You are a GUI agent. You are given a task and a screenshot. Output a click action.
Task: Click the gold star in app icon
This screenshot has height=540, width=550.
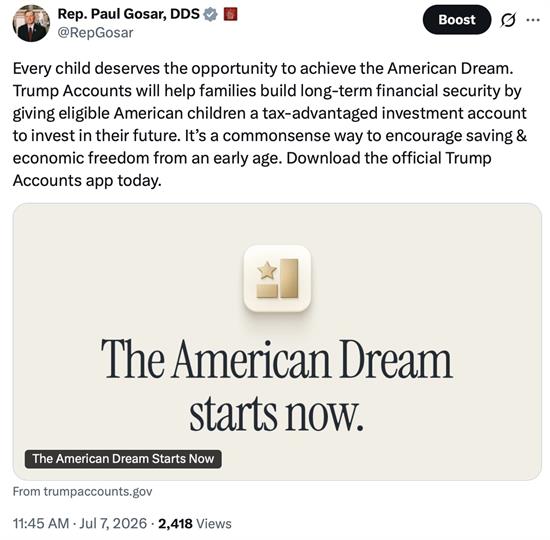click(267, 271)
